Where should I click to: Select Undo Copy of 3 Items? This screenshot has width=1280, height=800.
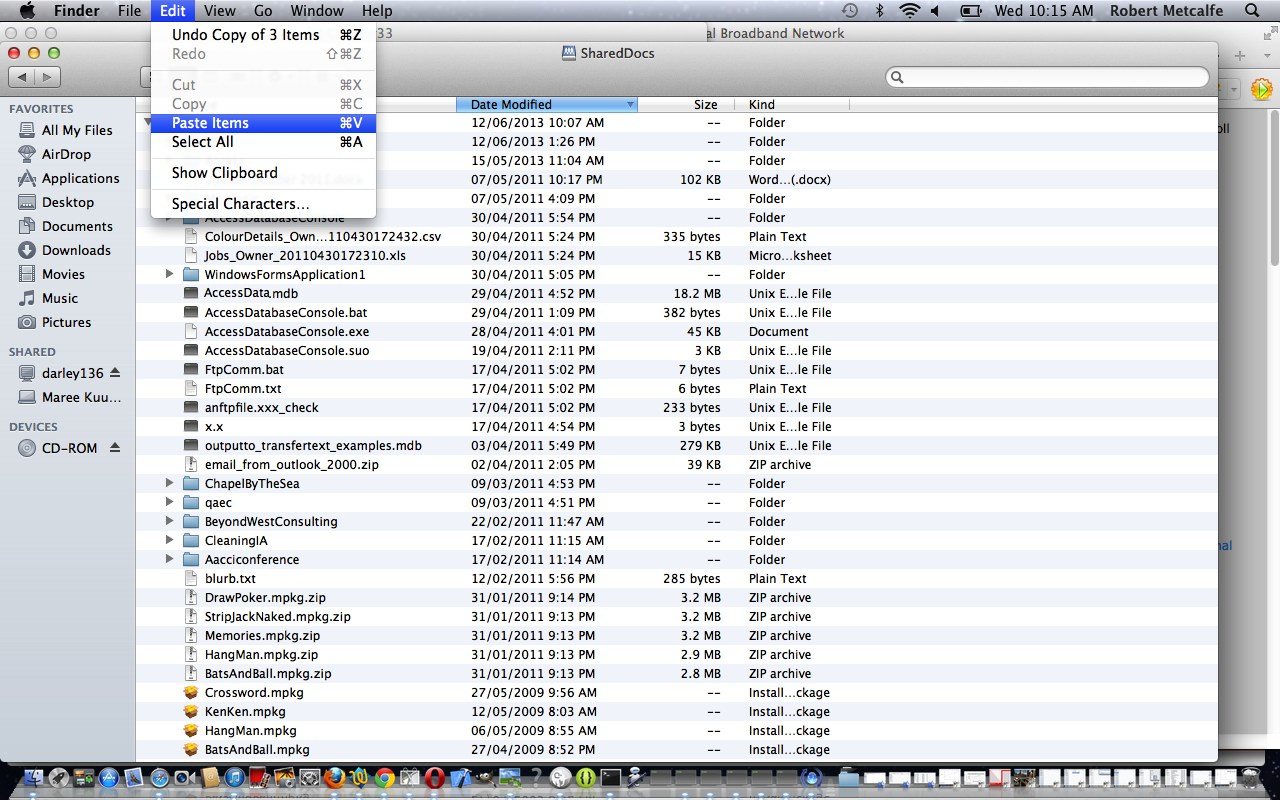[x=245, y=35]
